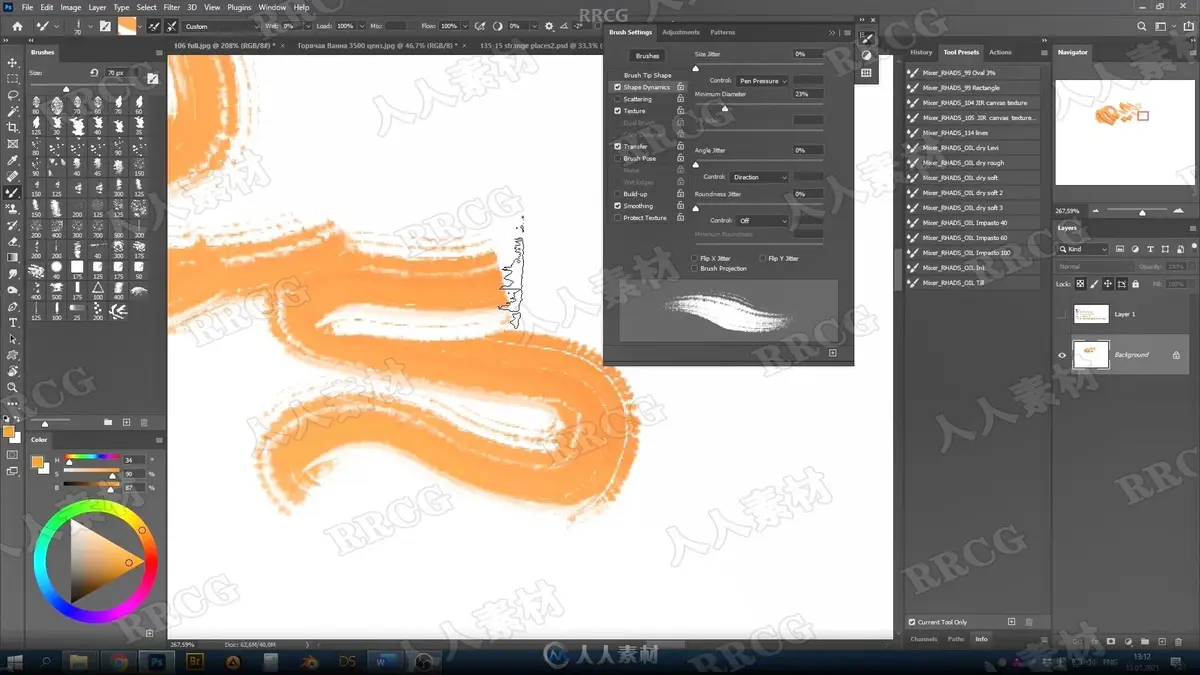Click the Brushes button in Brush Settings
Viewport: 1200px width, 675px height.
(648, 56)
